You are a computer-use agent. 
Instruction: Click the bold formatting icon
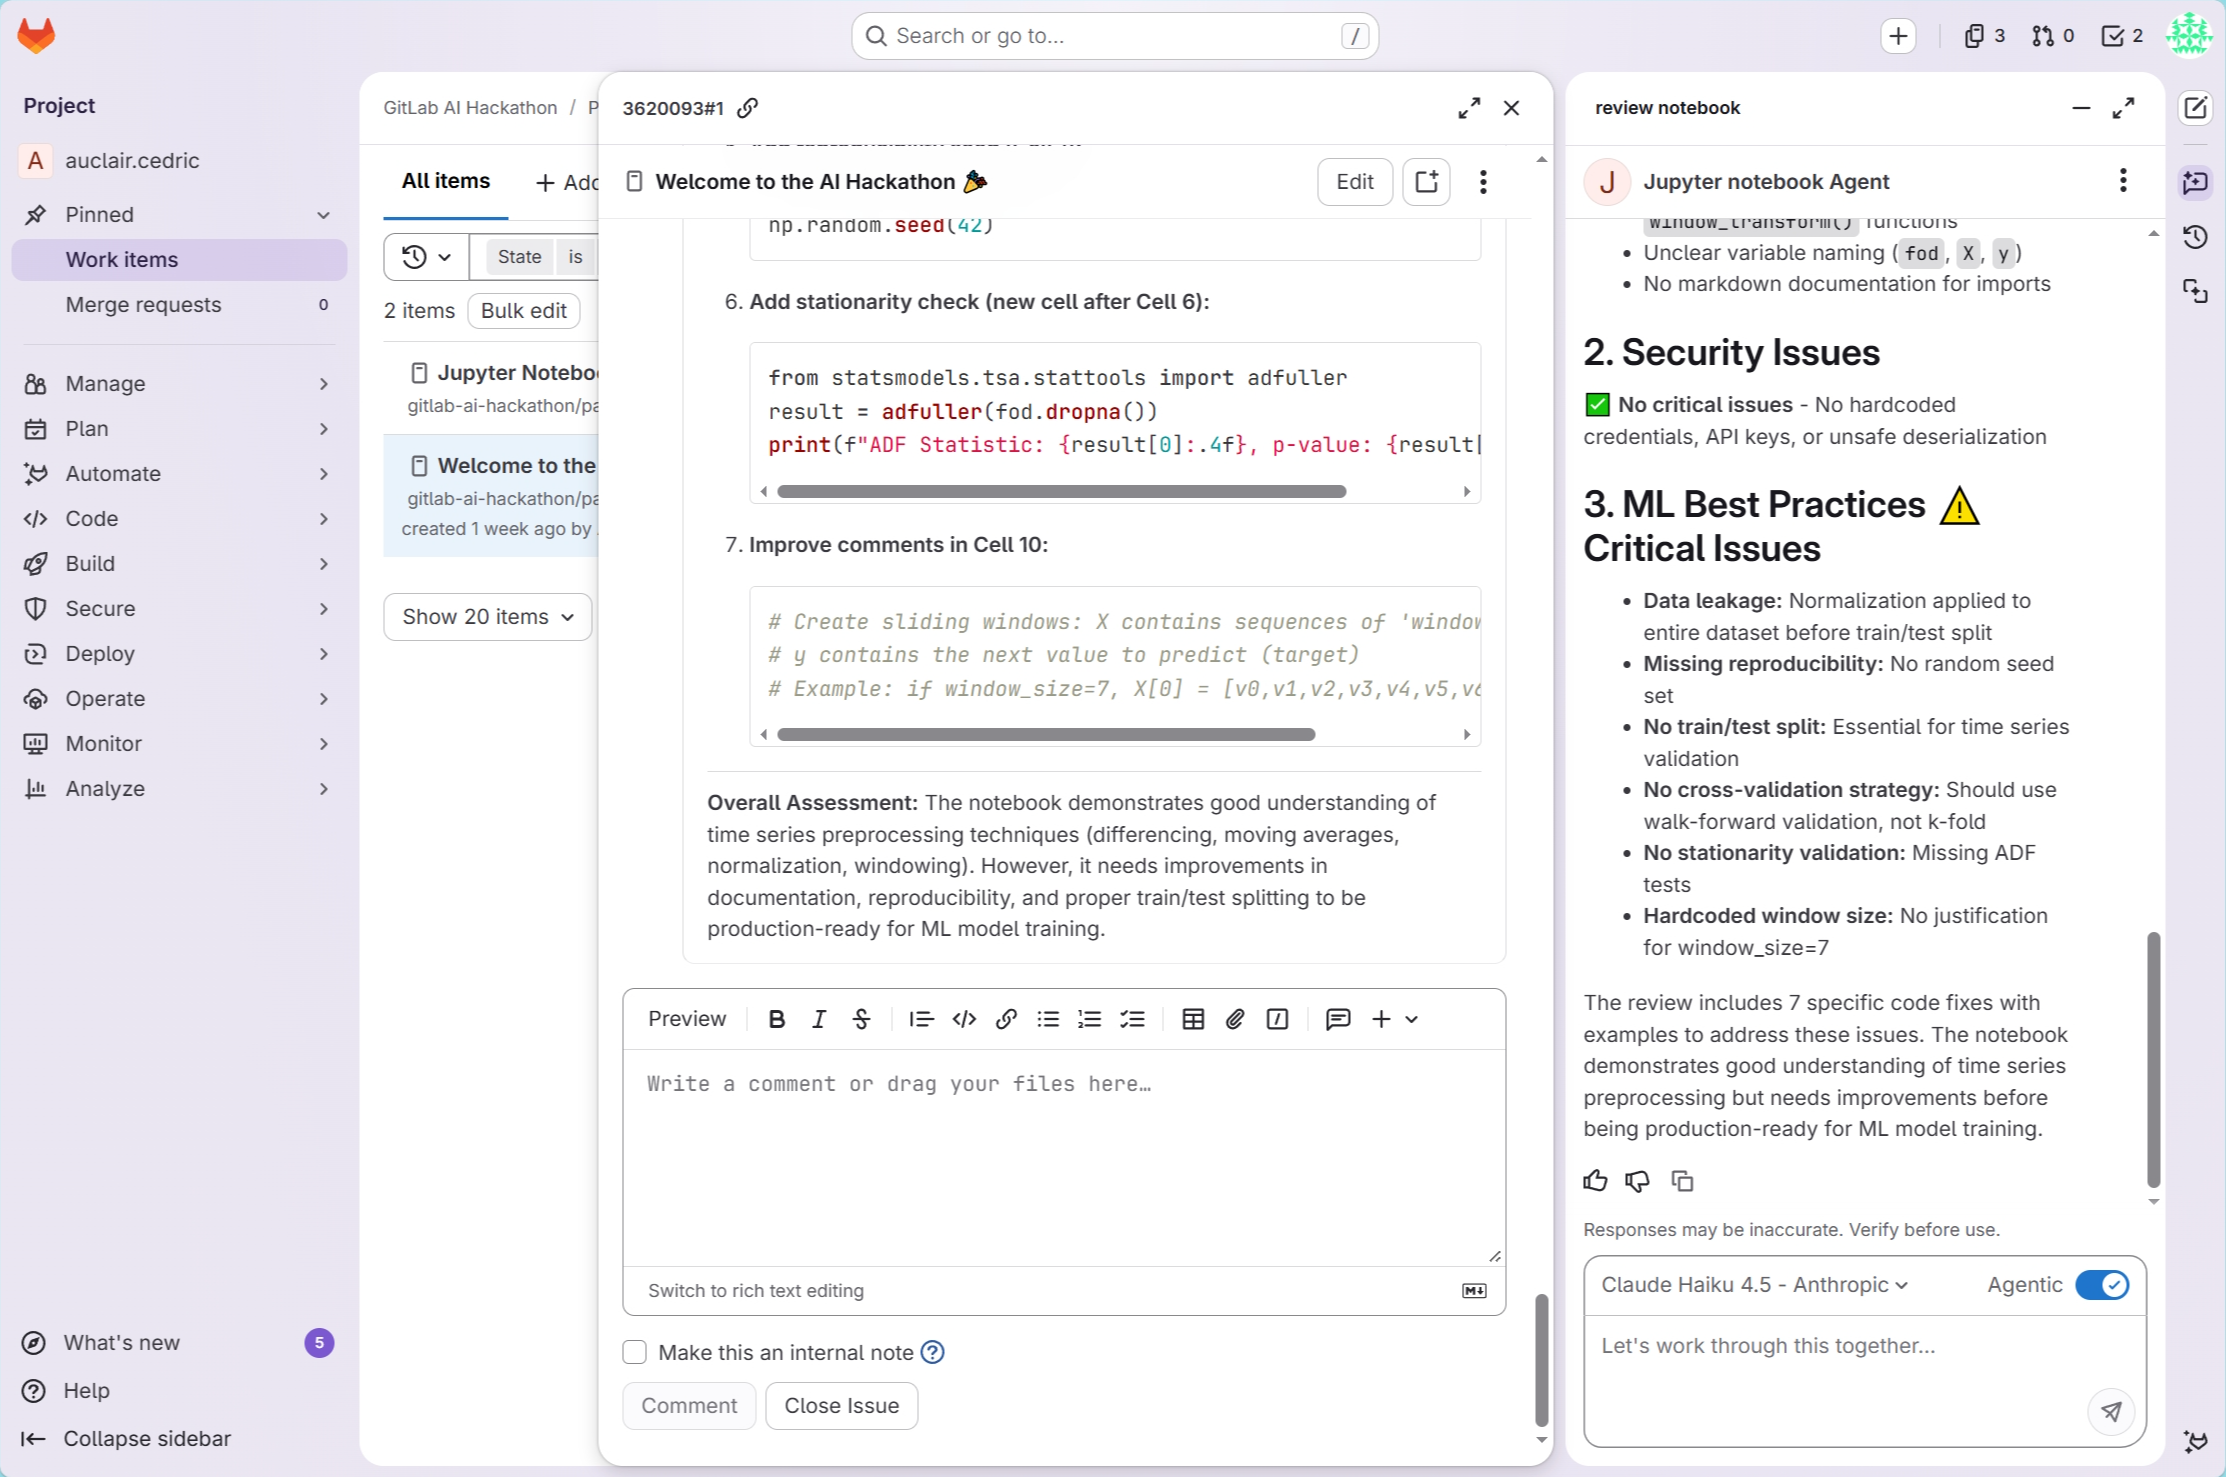(x=776, y=1019)
